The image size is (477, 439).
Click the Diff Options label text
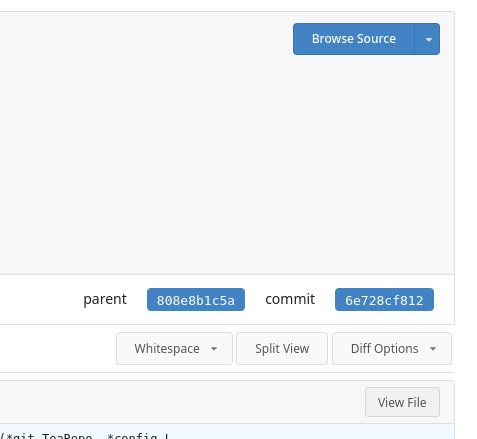384,349
